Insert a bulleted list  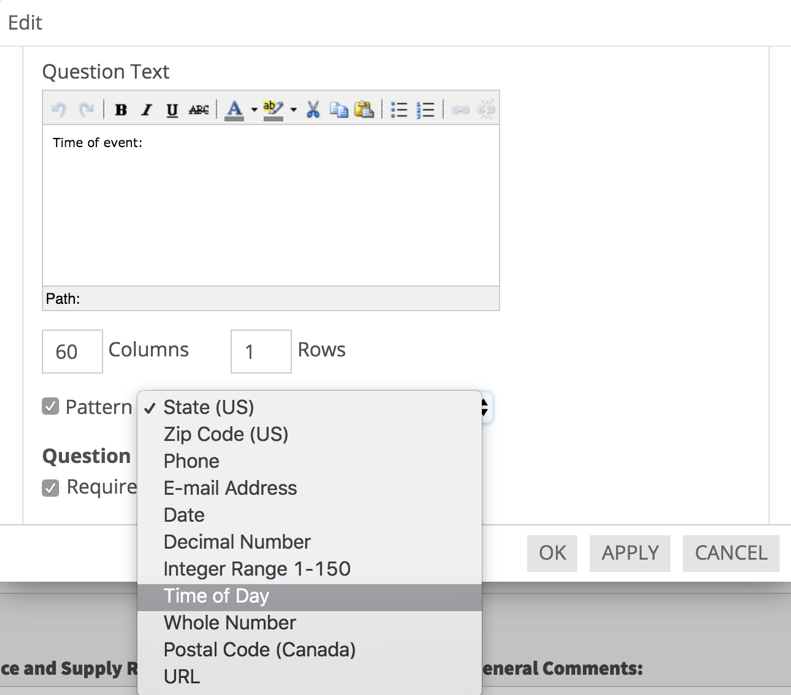tap(399, 110)
